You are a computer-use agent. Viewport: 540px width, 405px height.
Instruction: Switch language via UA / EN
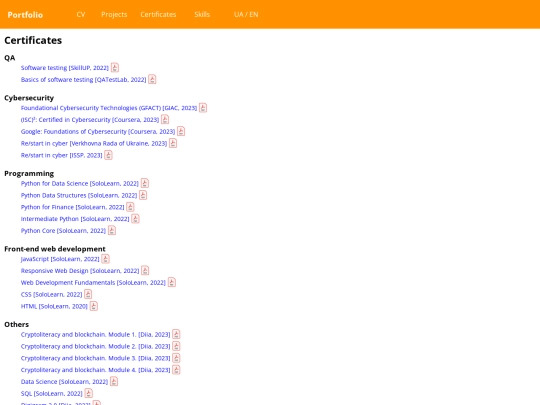pos(246,14)
